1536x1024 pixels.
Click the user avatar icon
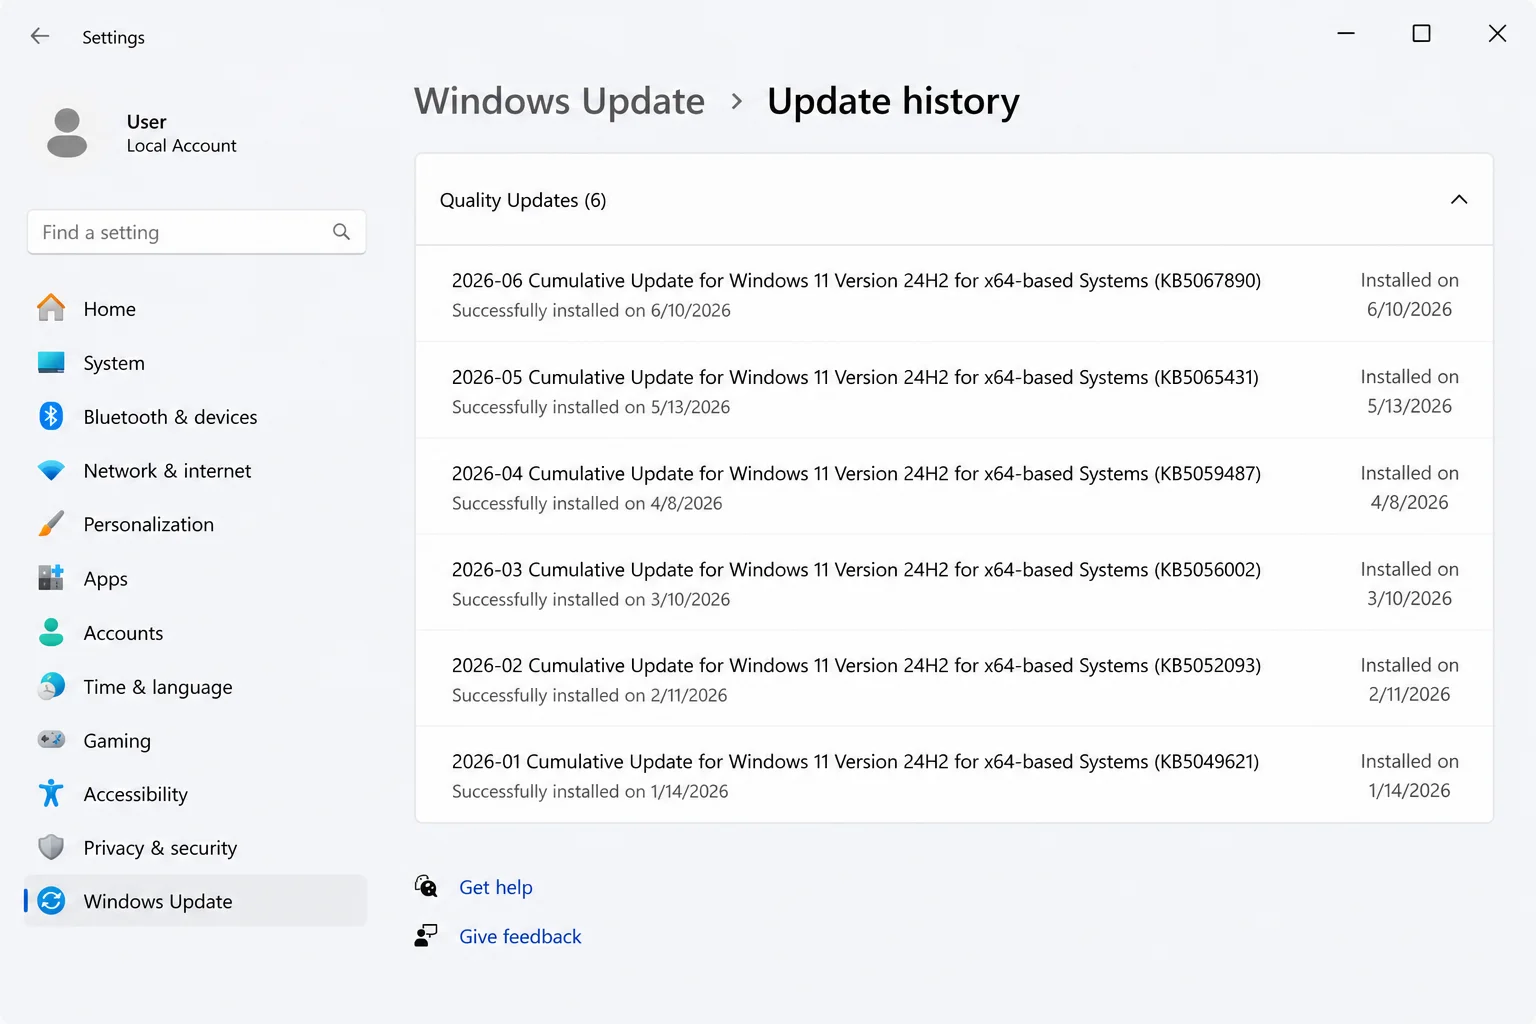coord(67,133)
